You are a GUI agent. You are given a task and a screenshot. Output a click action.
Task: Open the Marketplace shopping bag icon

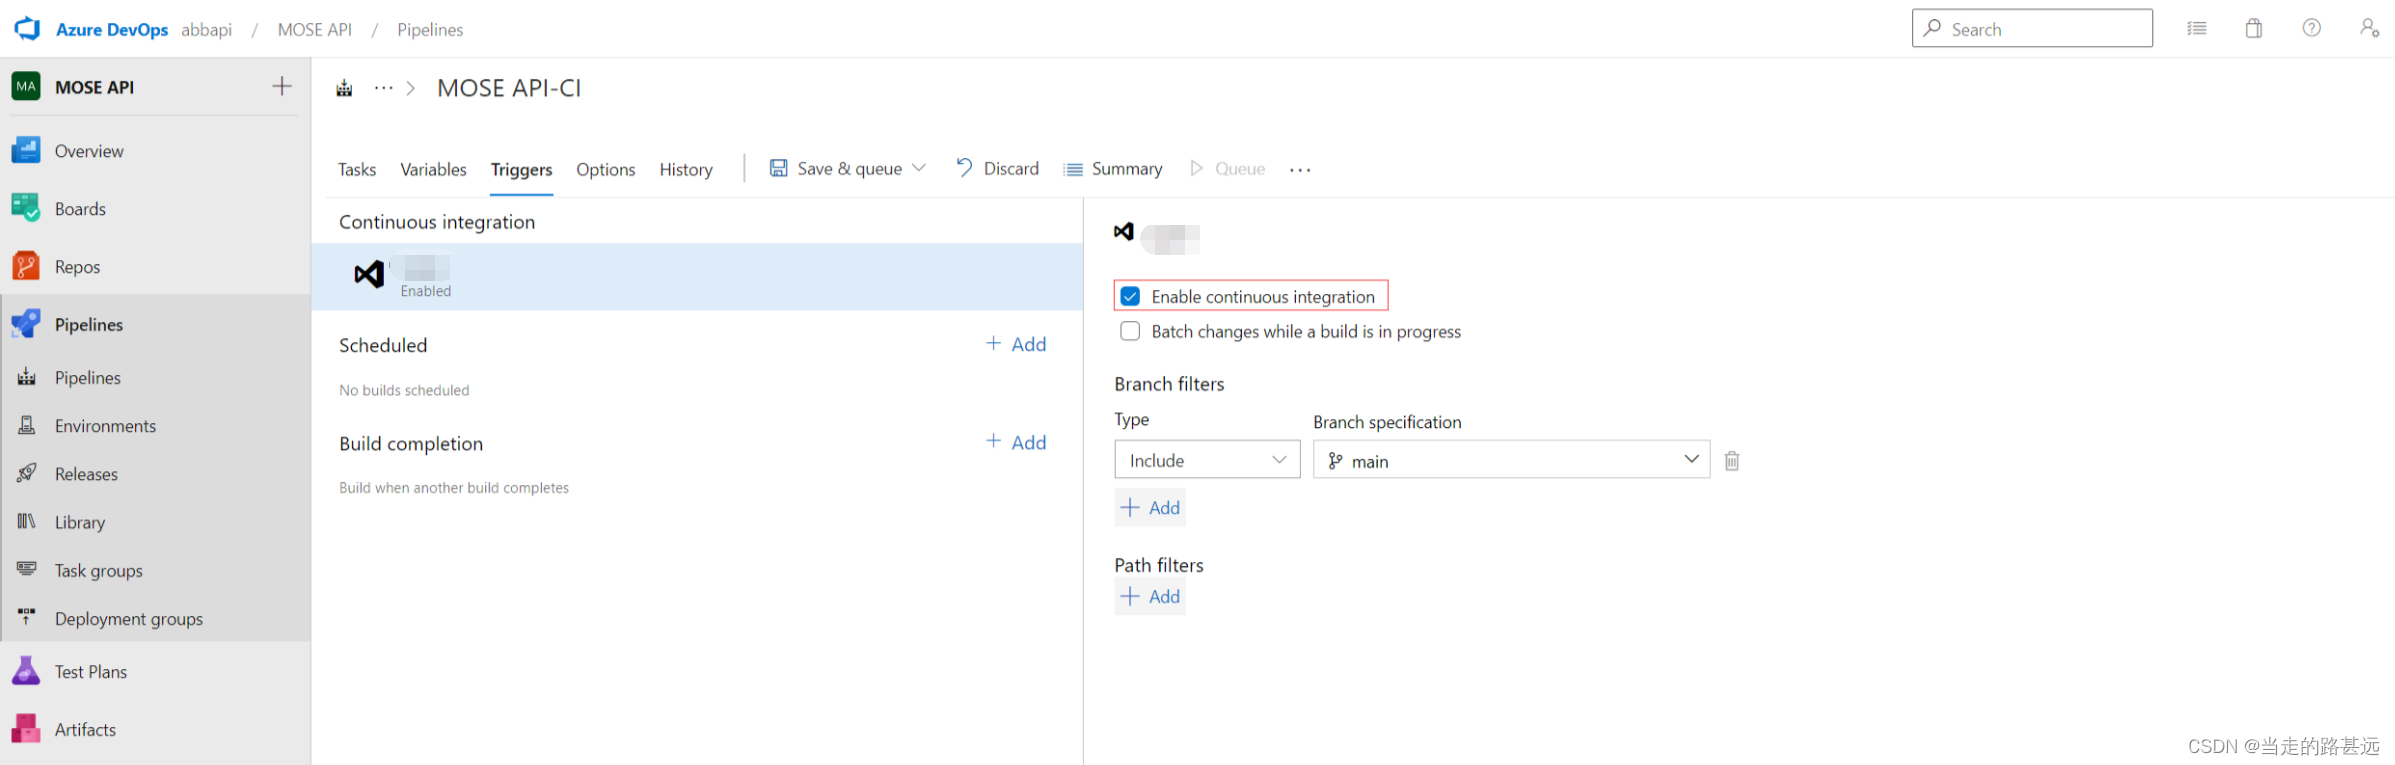[2253, 28]
